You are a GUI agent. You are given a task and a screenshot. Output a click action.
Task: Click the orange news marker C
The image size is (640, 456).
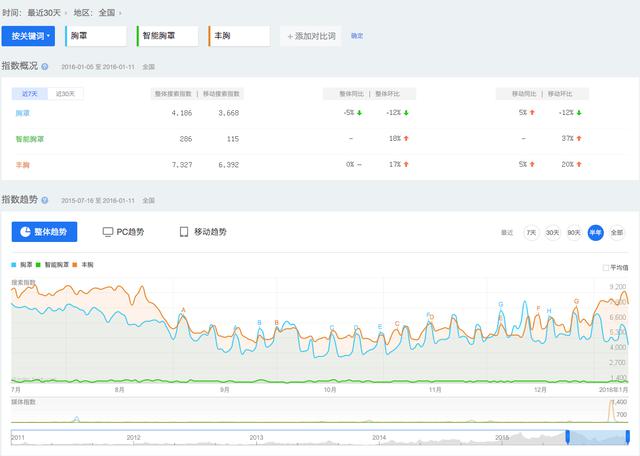[x=397, y=324]
